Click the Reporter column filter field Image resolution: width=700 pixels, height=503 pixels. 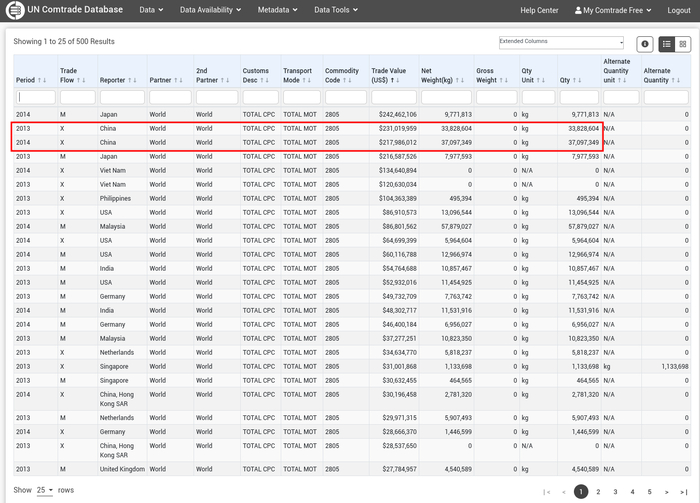(121, 98)
